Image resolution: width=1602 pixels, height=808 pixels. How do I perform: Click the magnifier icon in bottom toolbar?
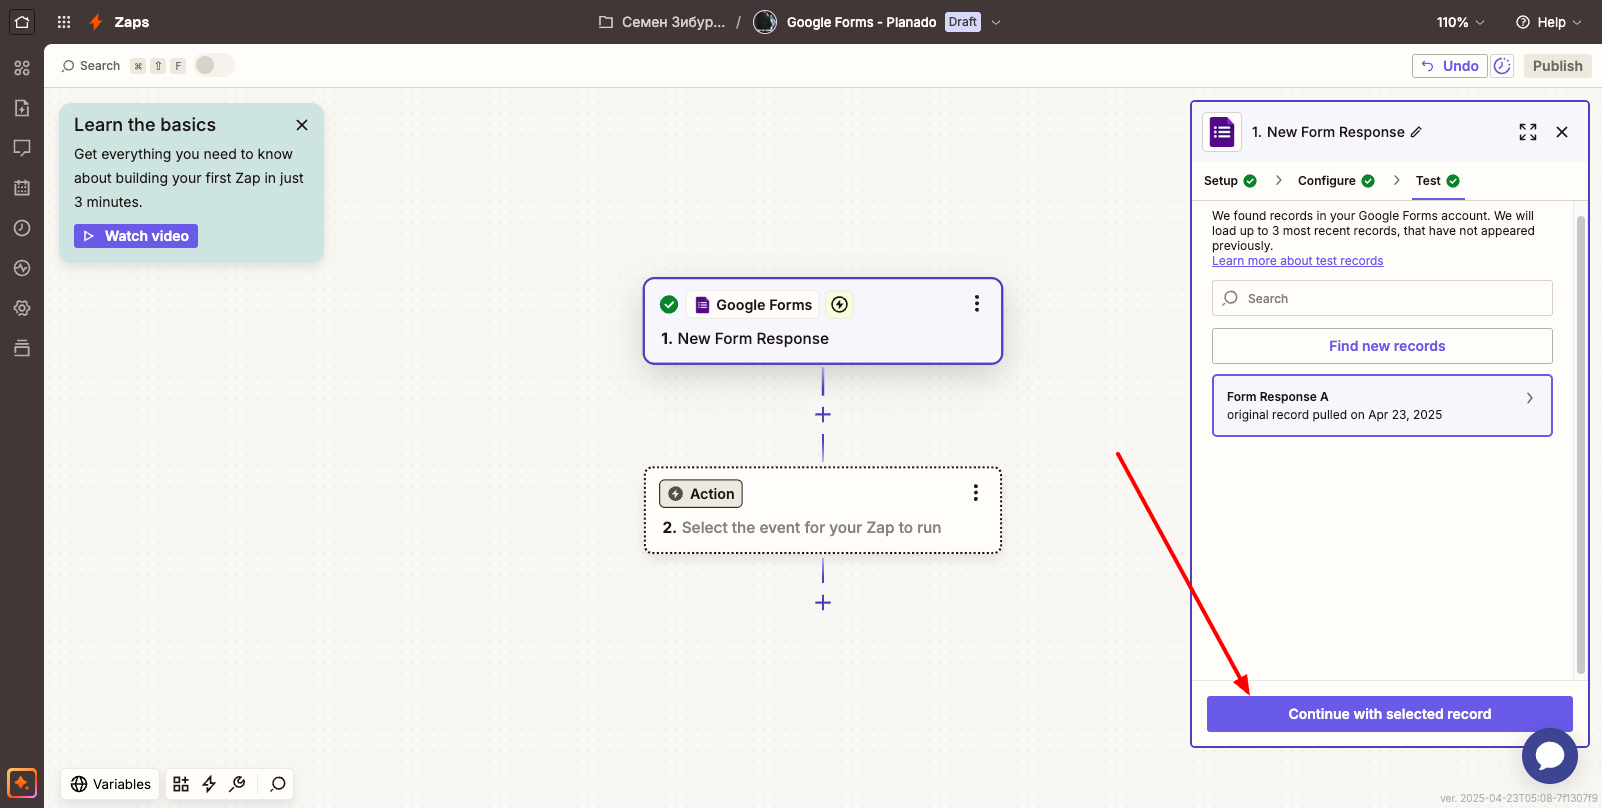point(278,784)
